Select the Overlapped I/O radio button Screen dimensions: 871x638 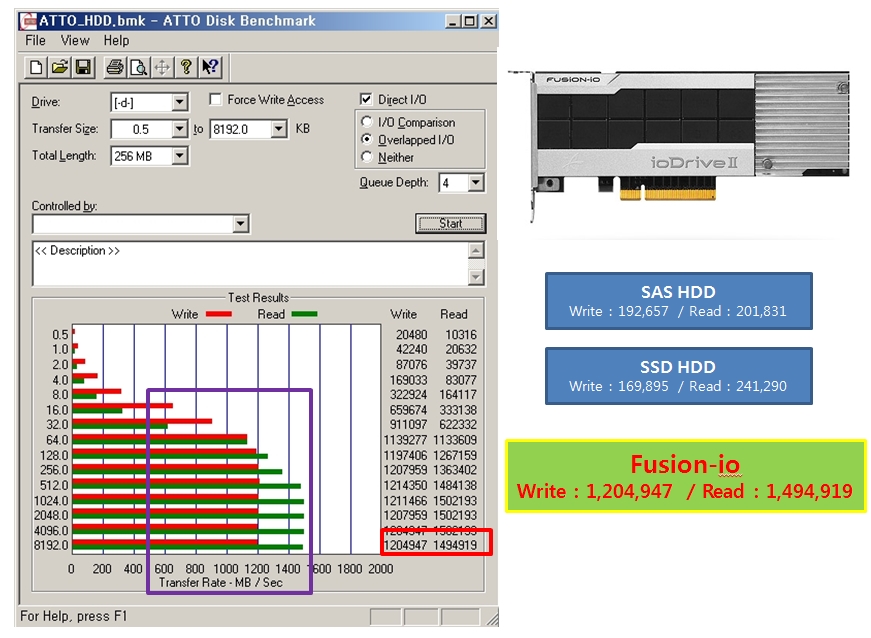(x=367, y=139)
